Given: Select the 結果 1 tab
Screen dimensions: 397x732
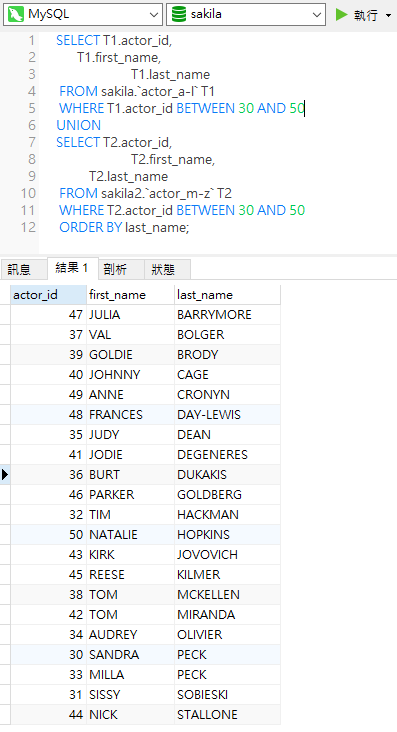Looking at the screenshot, I should click(72, 268).
